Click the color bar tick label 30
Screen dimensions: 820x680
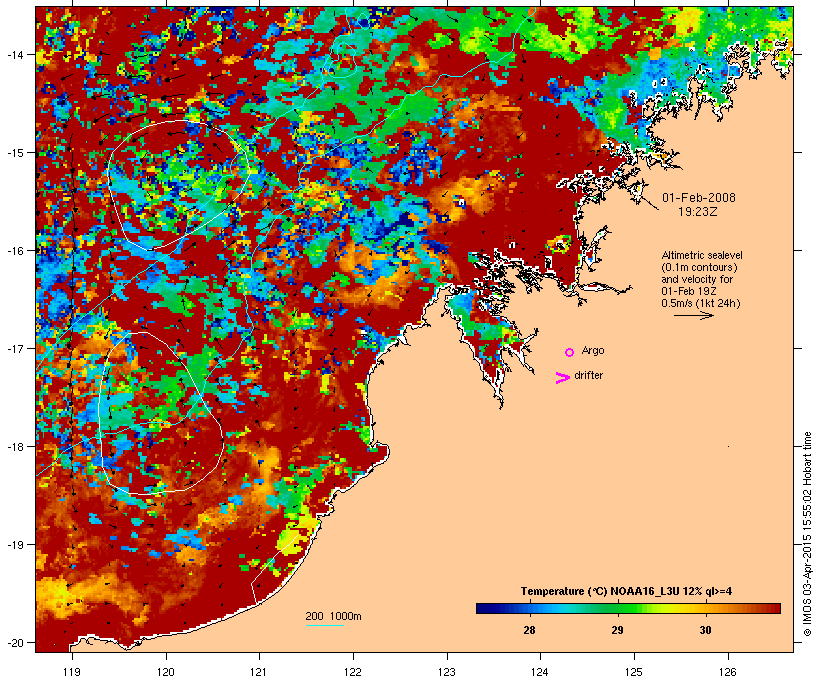coord(705,630)
